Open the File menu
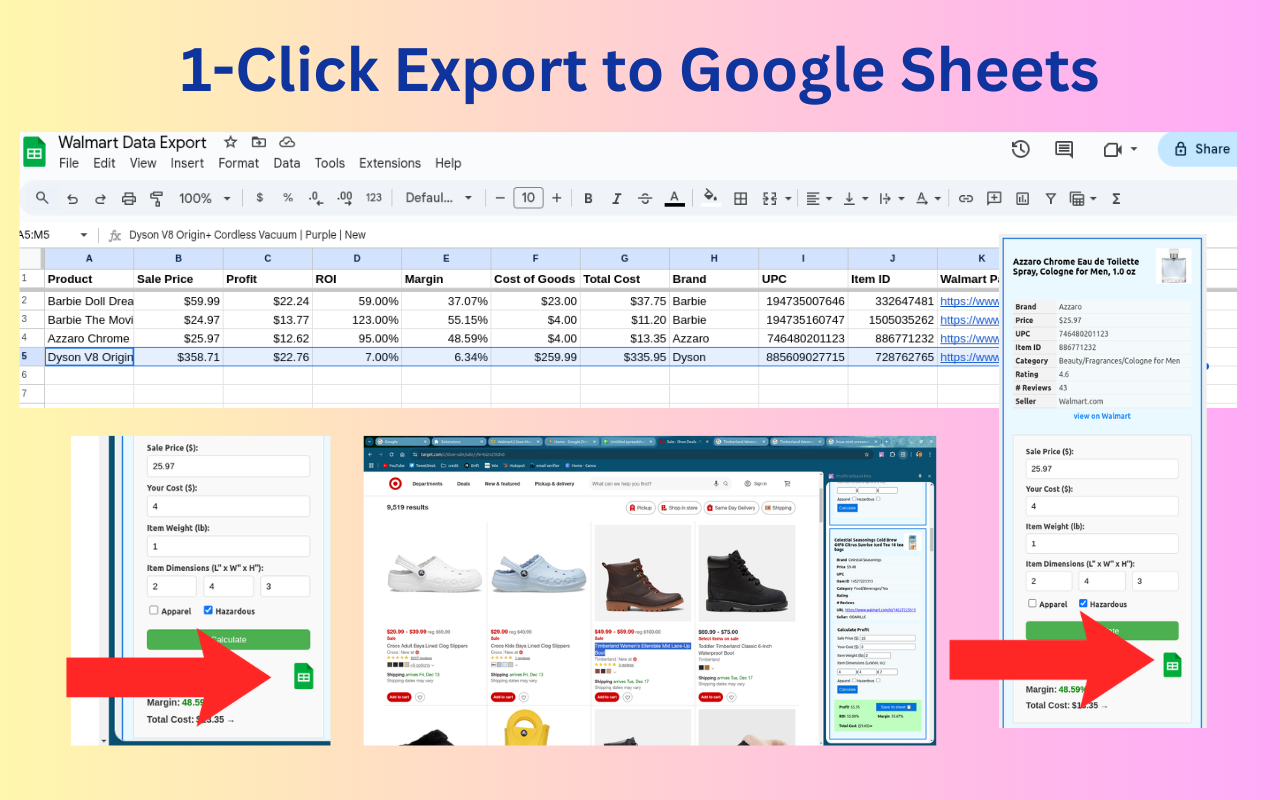The width and height of the screenshot is (1280, 800). pyautogui.click(x=69, y=163)
